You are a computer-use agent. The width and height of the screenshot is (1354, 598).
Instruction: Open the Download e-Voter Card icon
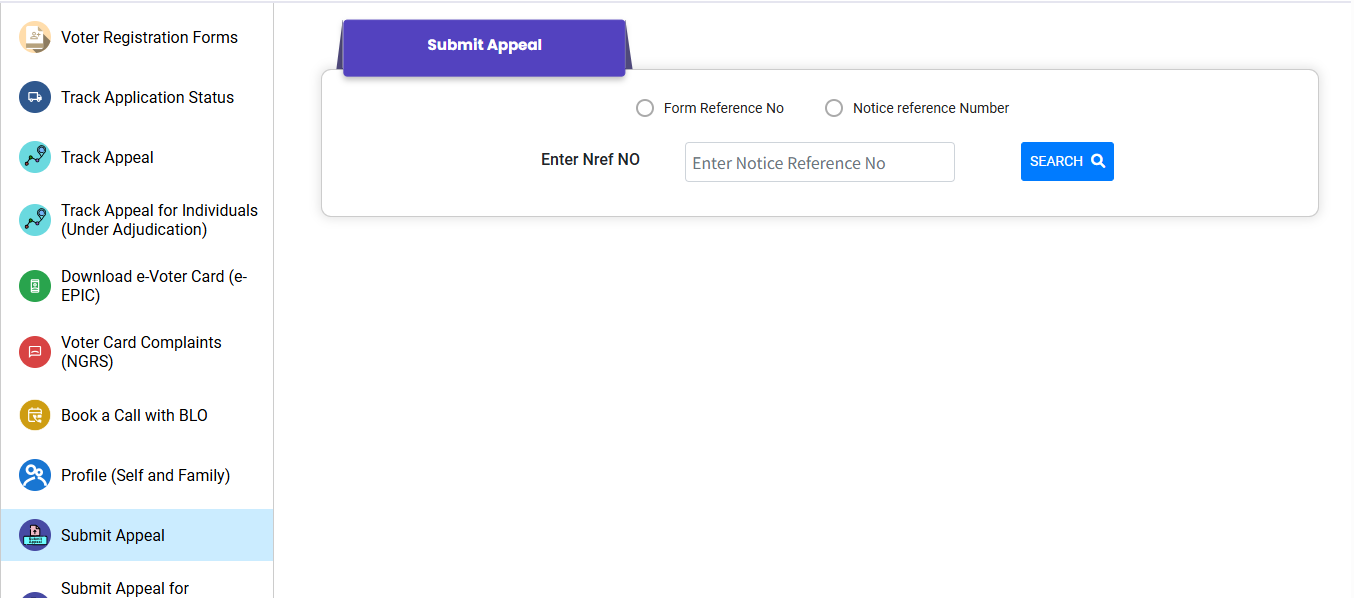click(35, 286)
